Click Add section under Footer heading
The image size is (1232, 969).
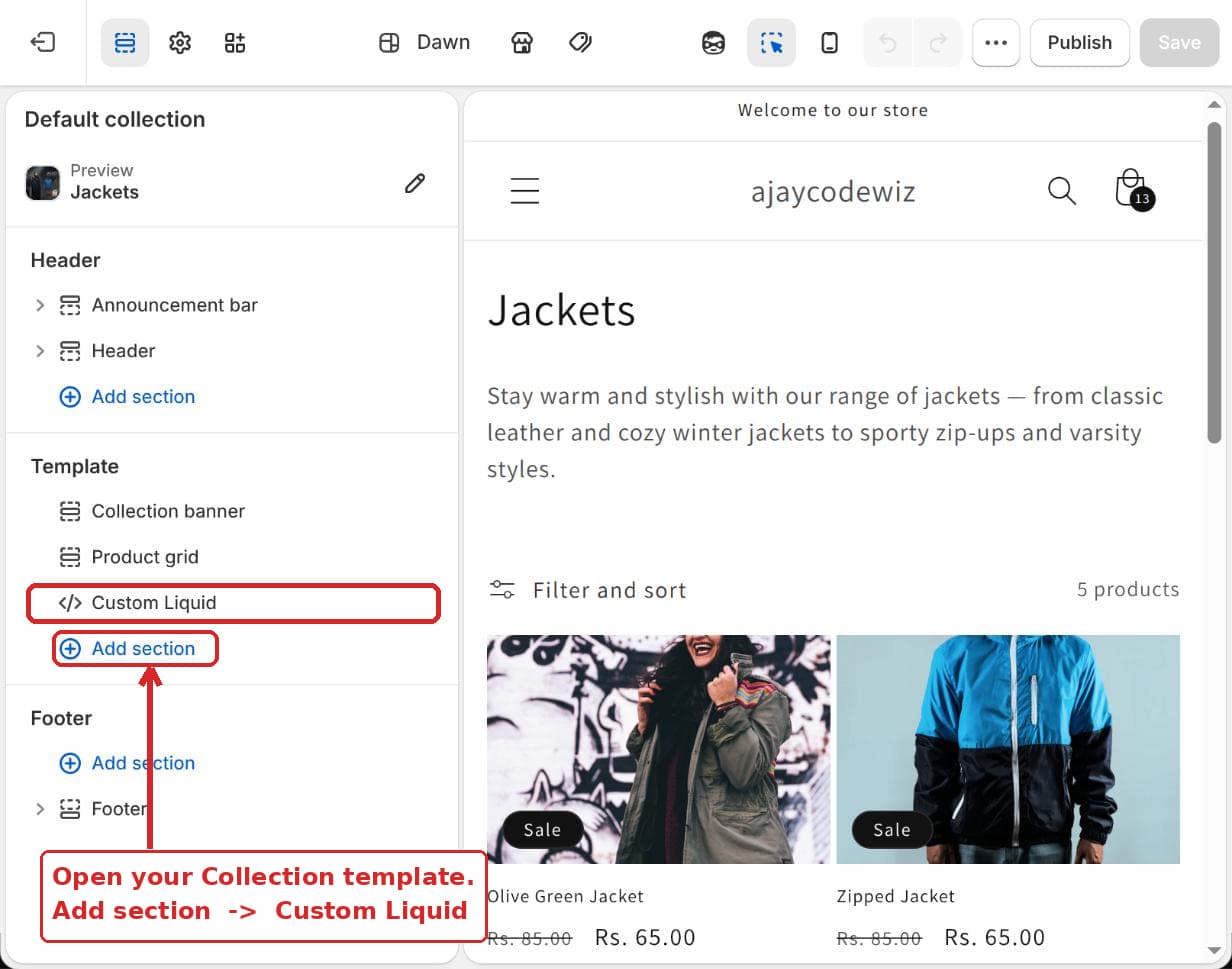[128, 763]
